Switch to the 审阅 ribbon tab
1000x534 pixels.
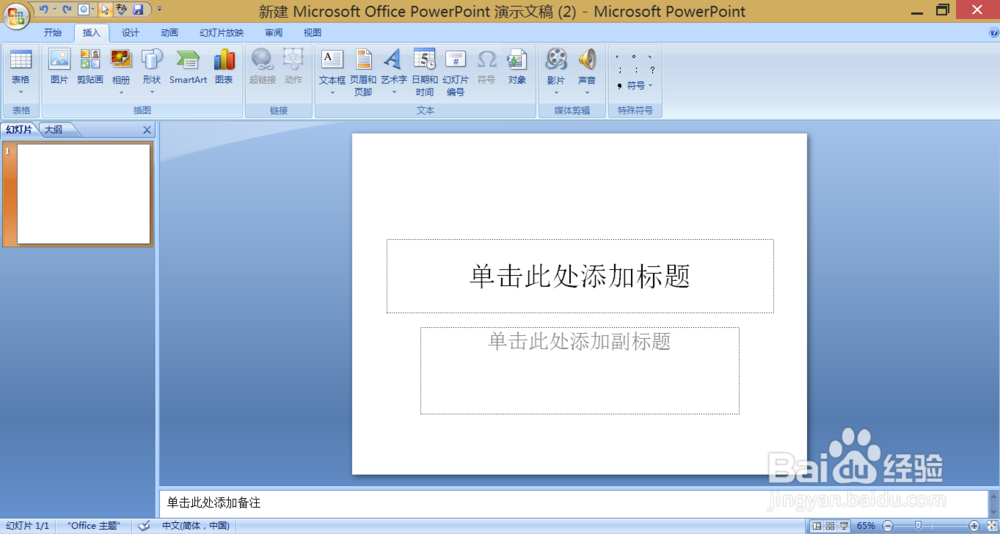pyautogui.click(x=274, y=33)
